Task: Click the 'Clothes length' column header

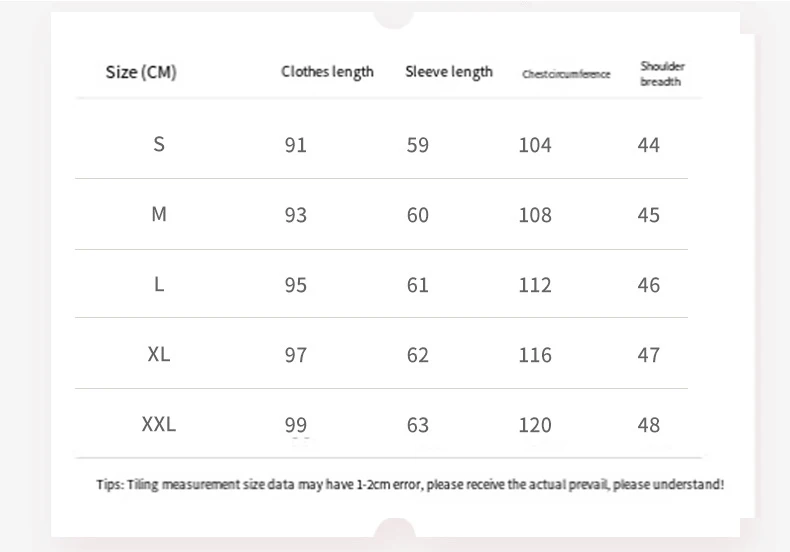Action: click(327, 71)
